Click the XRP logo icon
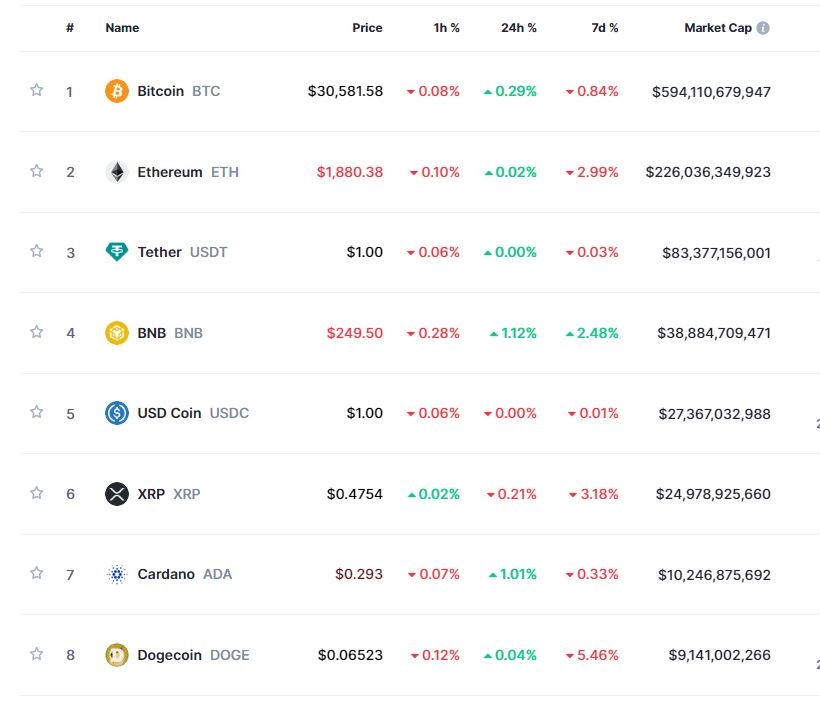820x704 pixels. coord(117,494)
